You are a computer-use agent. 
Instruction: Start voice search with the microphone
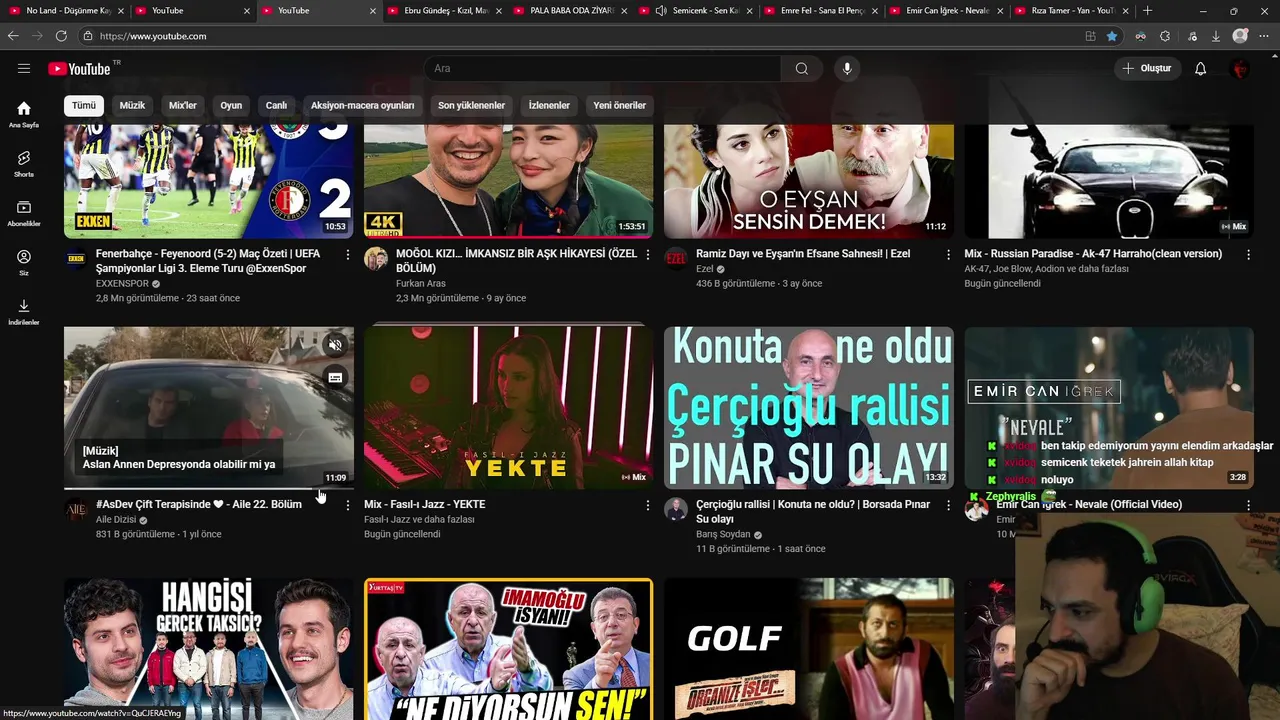tap(847, 68)
